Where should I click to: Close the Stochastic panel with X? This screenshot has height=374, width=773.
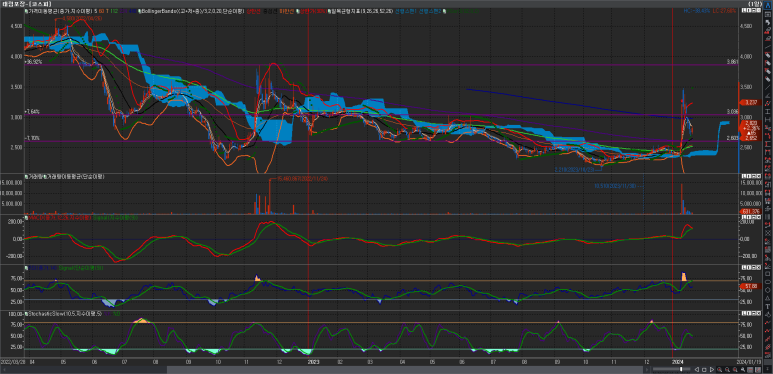[x=759, y=313]
